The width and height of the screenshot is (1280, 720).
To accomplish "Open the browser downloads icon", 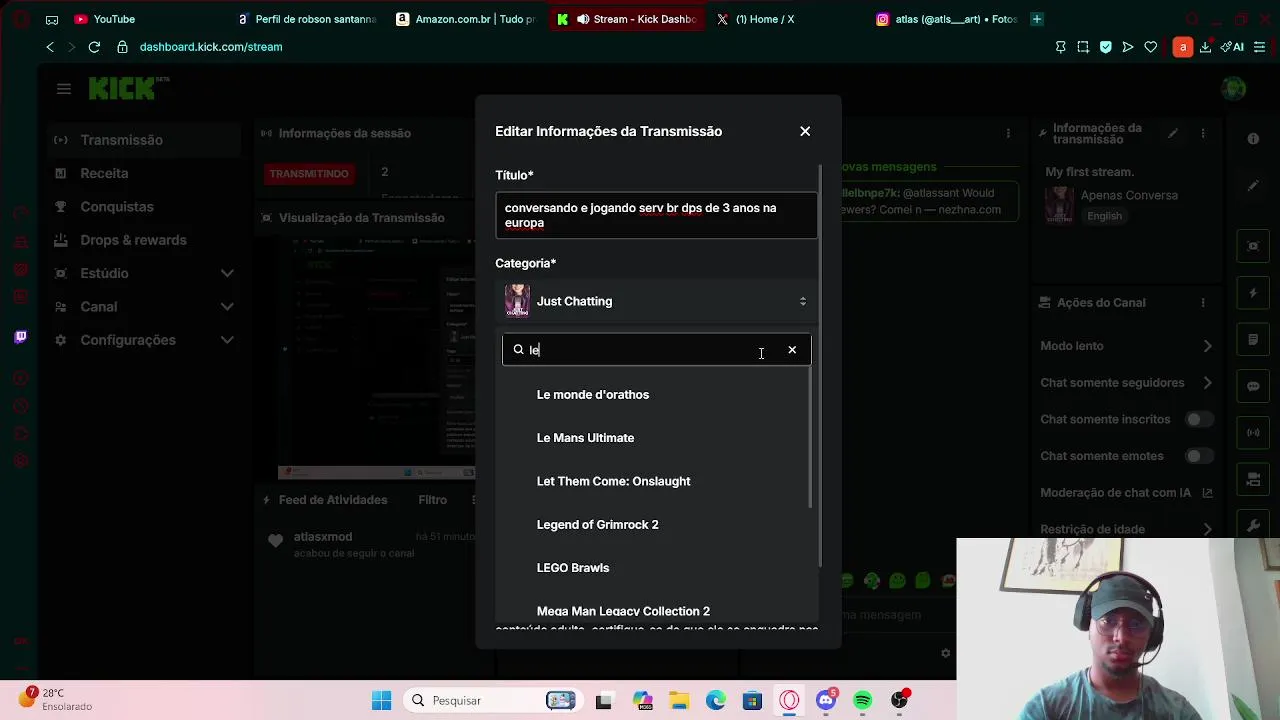I will (x=1205, y=47).
